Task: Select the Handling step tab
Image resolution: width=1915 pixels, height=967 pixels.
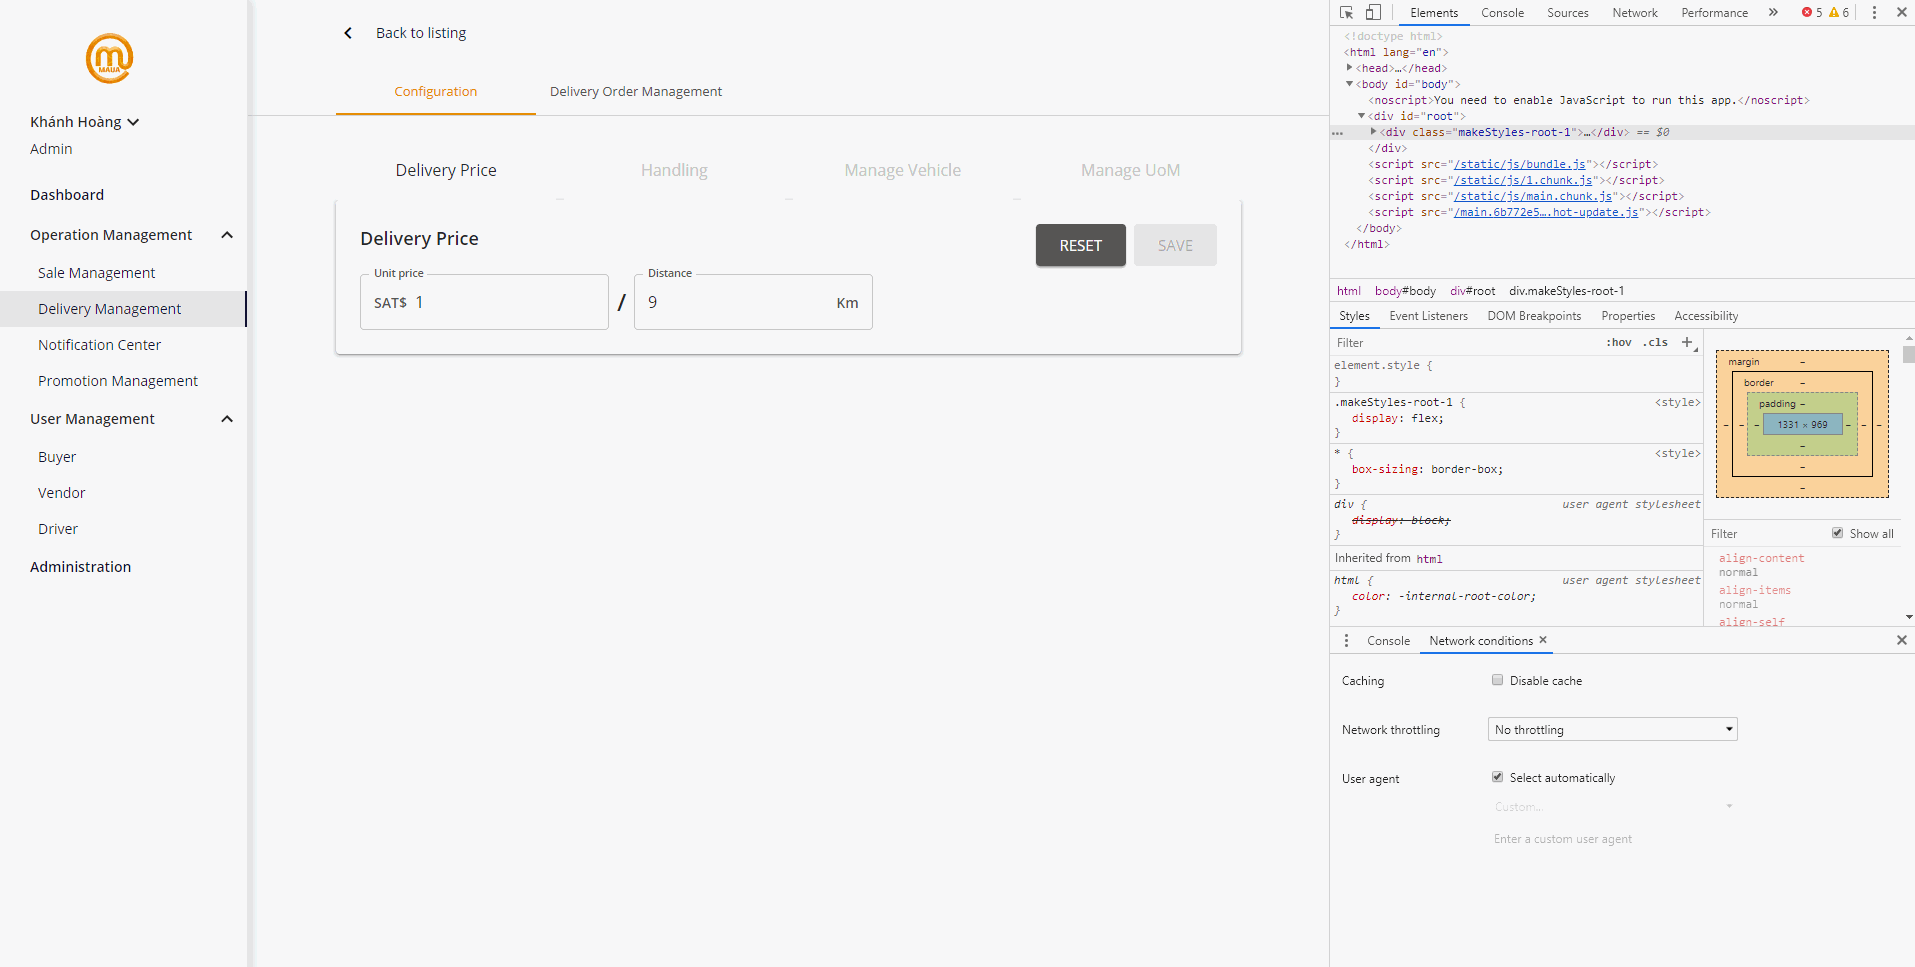Action: (674, 170)
